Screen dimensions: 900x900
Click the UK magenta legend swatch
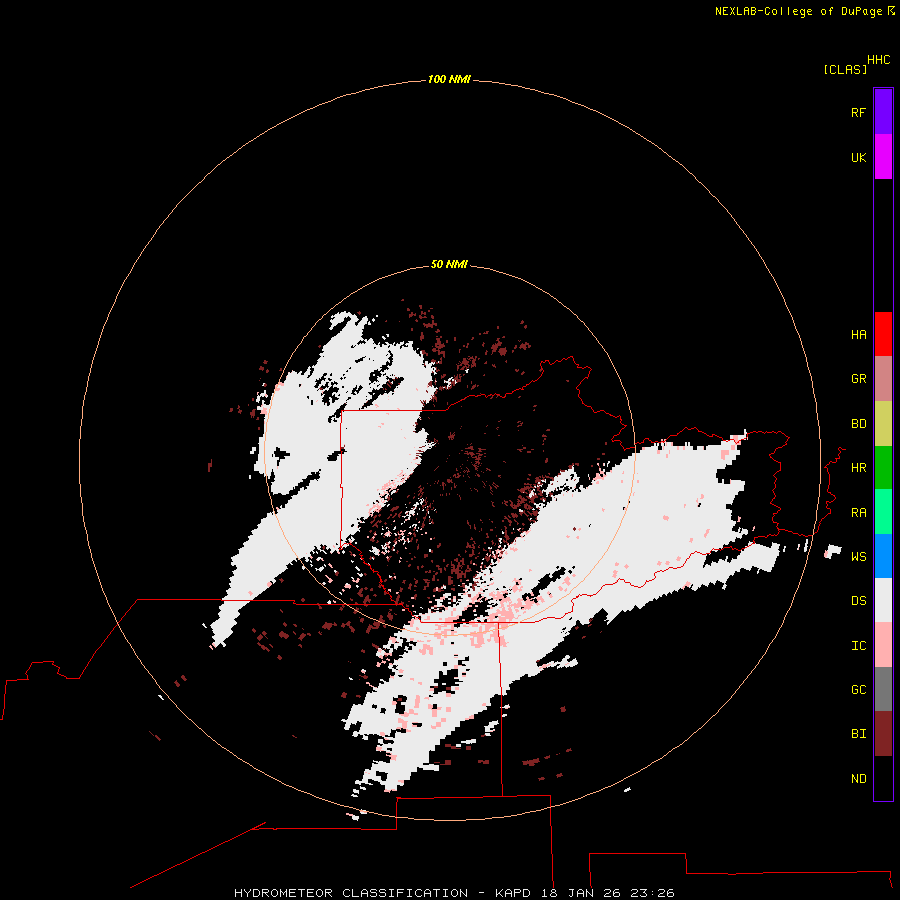click(883, 157)
